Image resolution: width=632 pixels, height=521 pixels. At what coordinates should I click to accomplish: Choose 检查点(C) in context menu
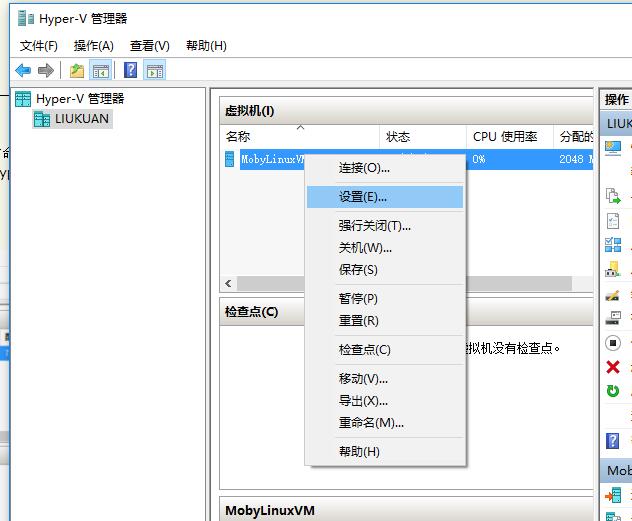point(385,349)
